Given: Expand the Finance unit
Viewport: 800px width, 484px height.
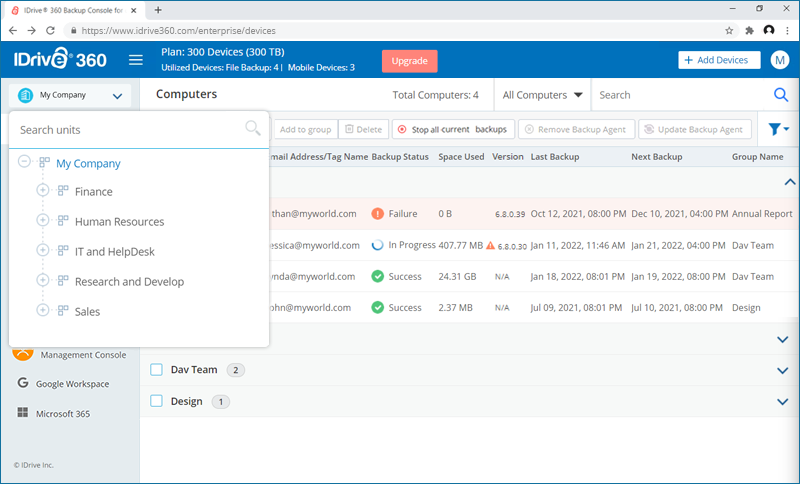Looking at the screenshot, I should point(43,190).
